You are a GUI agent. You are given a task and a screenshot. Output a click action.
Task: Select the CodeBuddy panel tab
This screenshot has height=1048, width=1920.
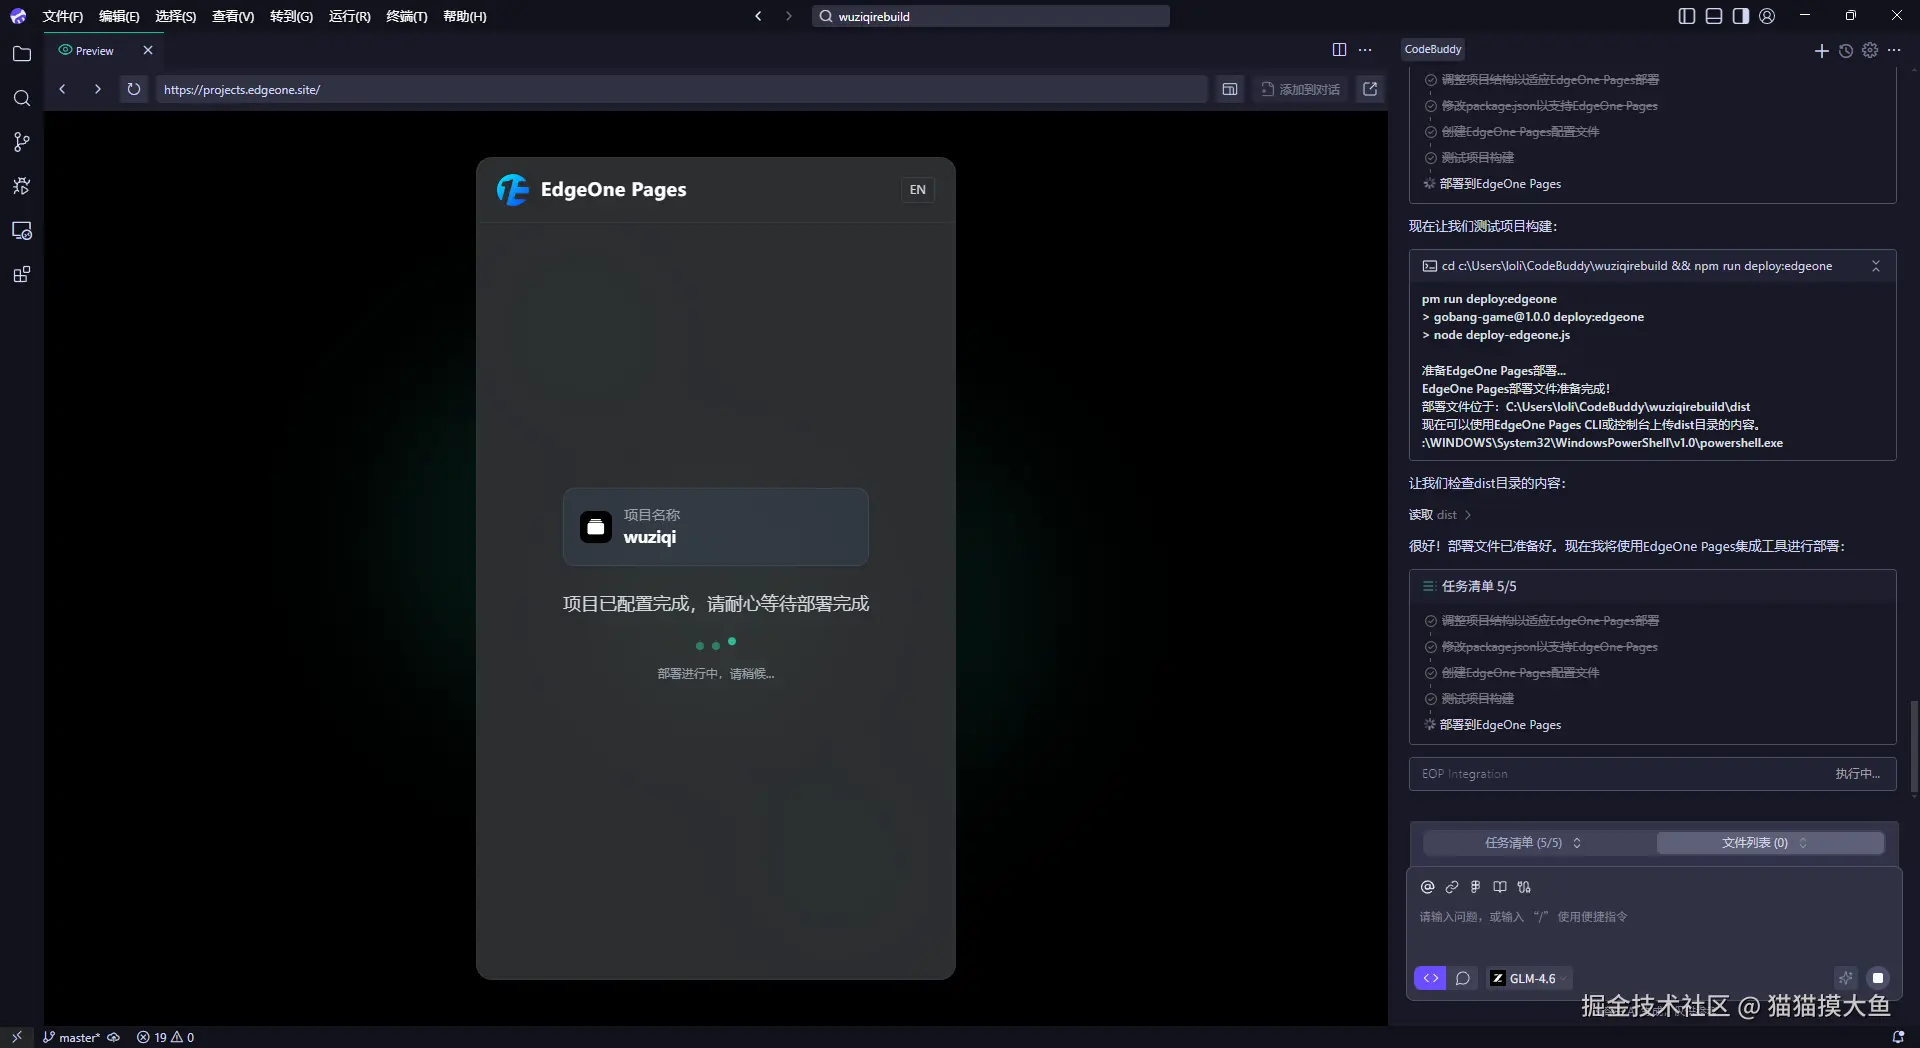coord(1432,49)
